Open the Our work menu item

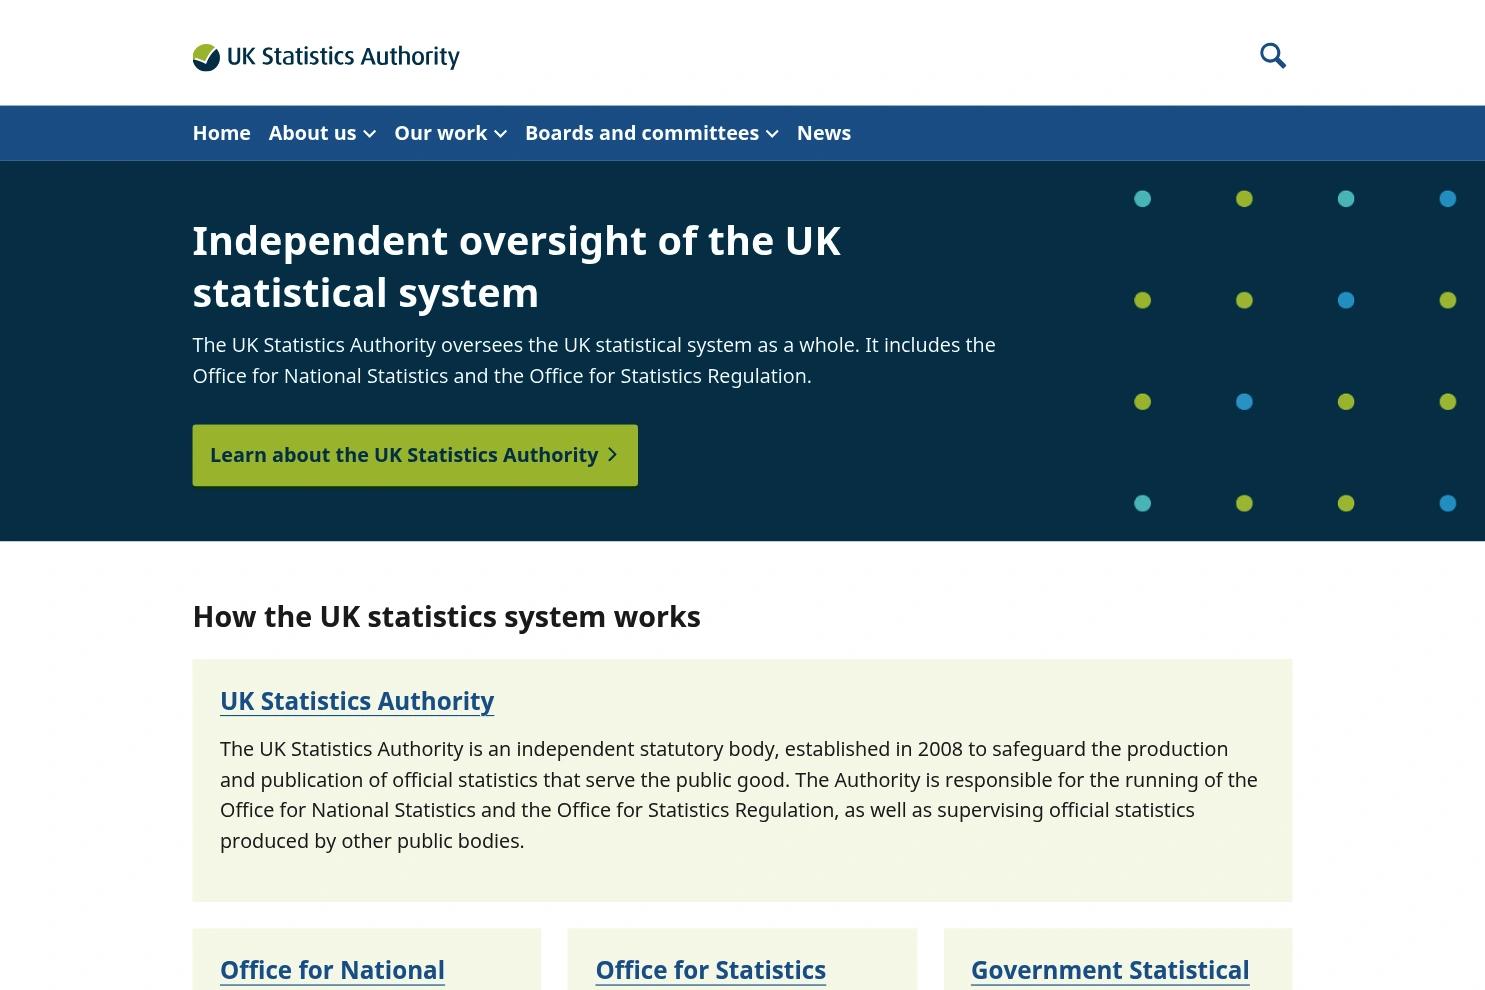pos(440,133)
